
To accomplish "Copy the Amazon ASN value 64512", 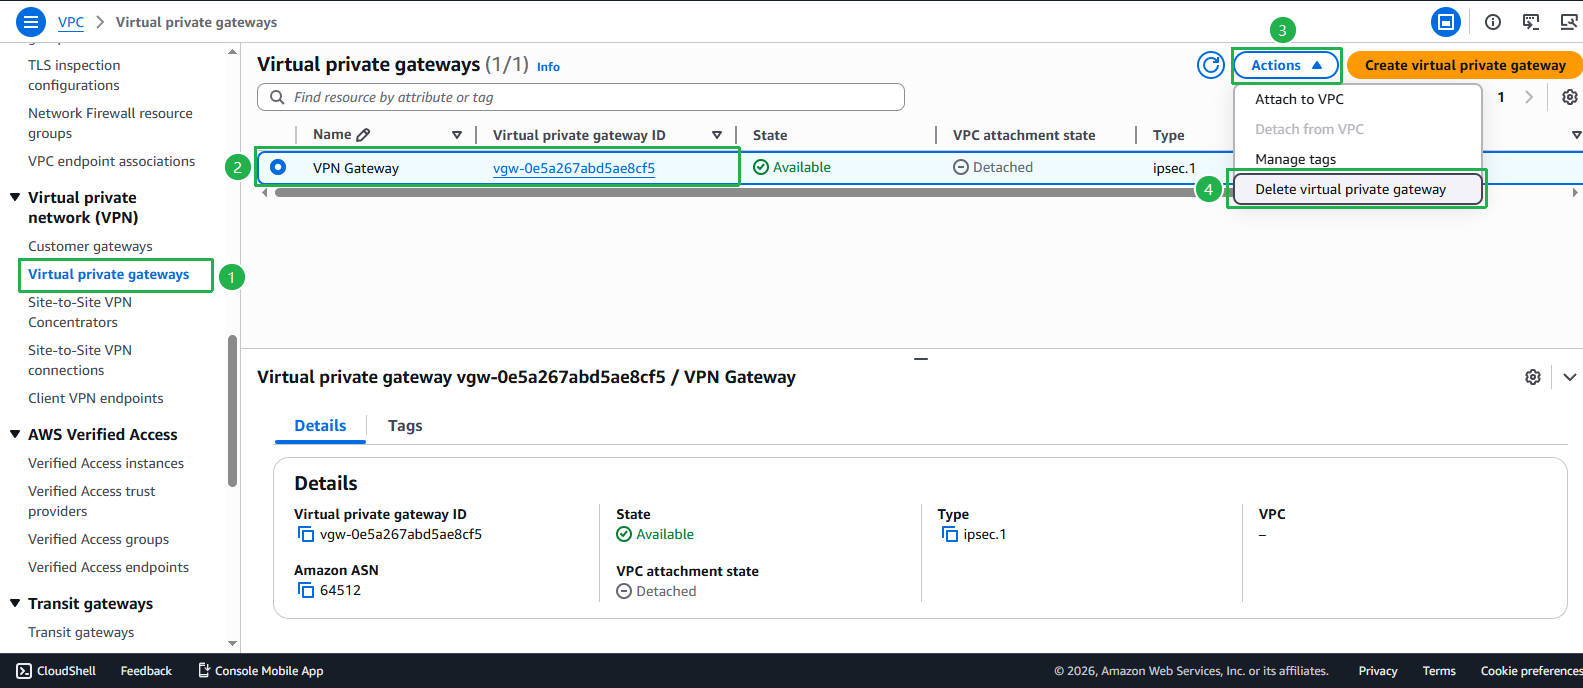I will (x=306, y=591).
